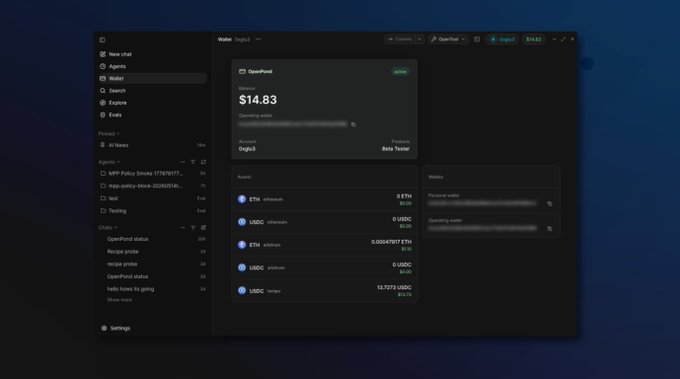Click the Wallets panel heading
This screenshot has width=680, height=379.
tap(435, 177)
